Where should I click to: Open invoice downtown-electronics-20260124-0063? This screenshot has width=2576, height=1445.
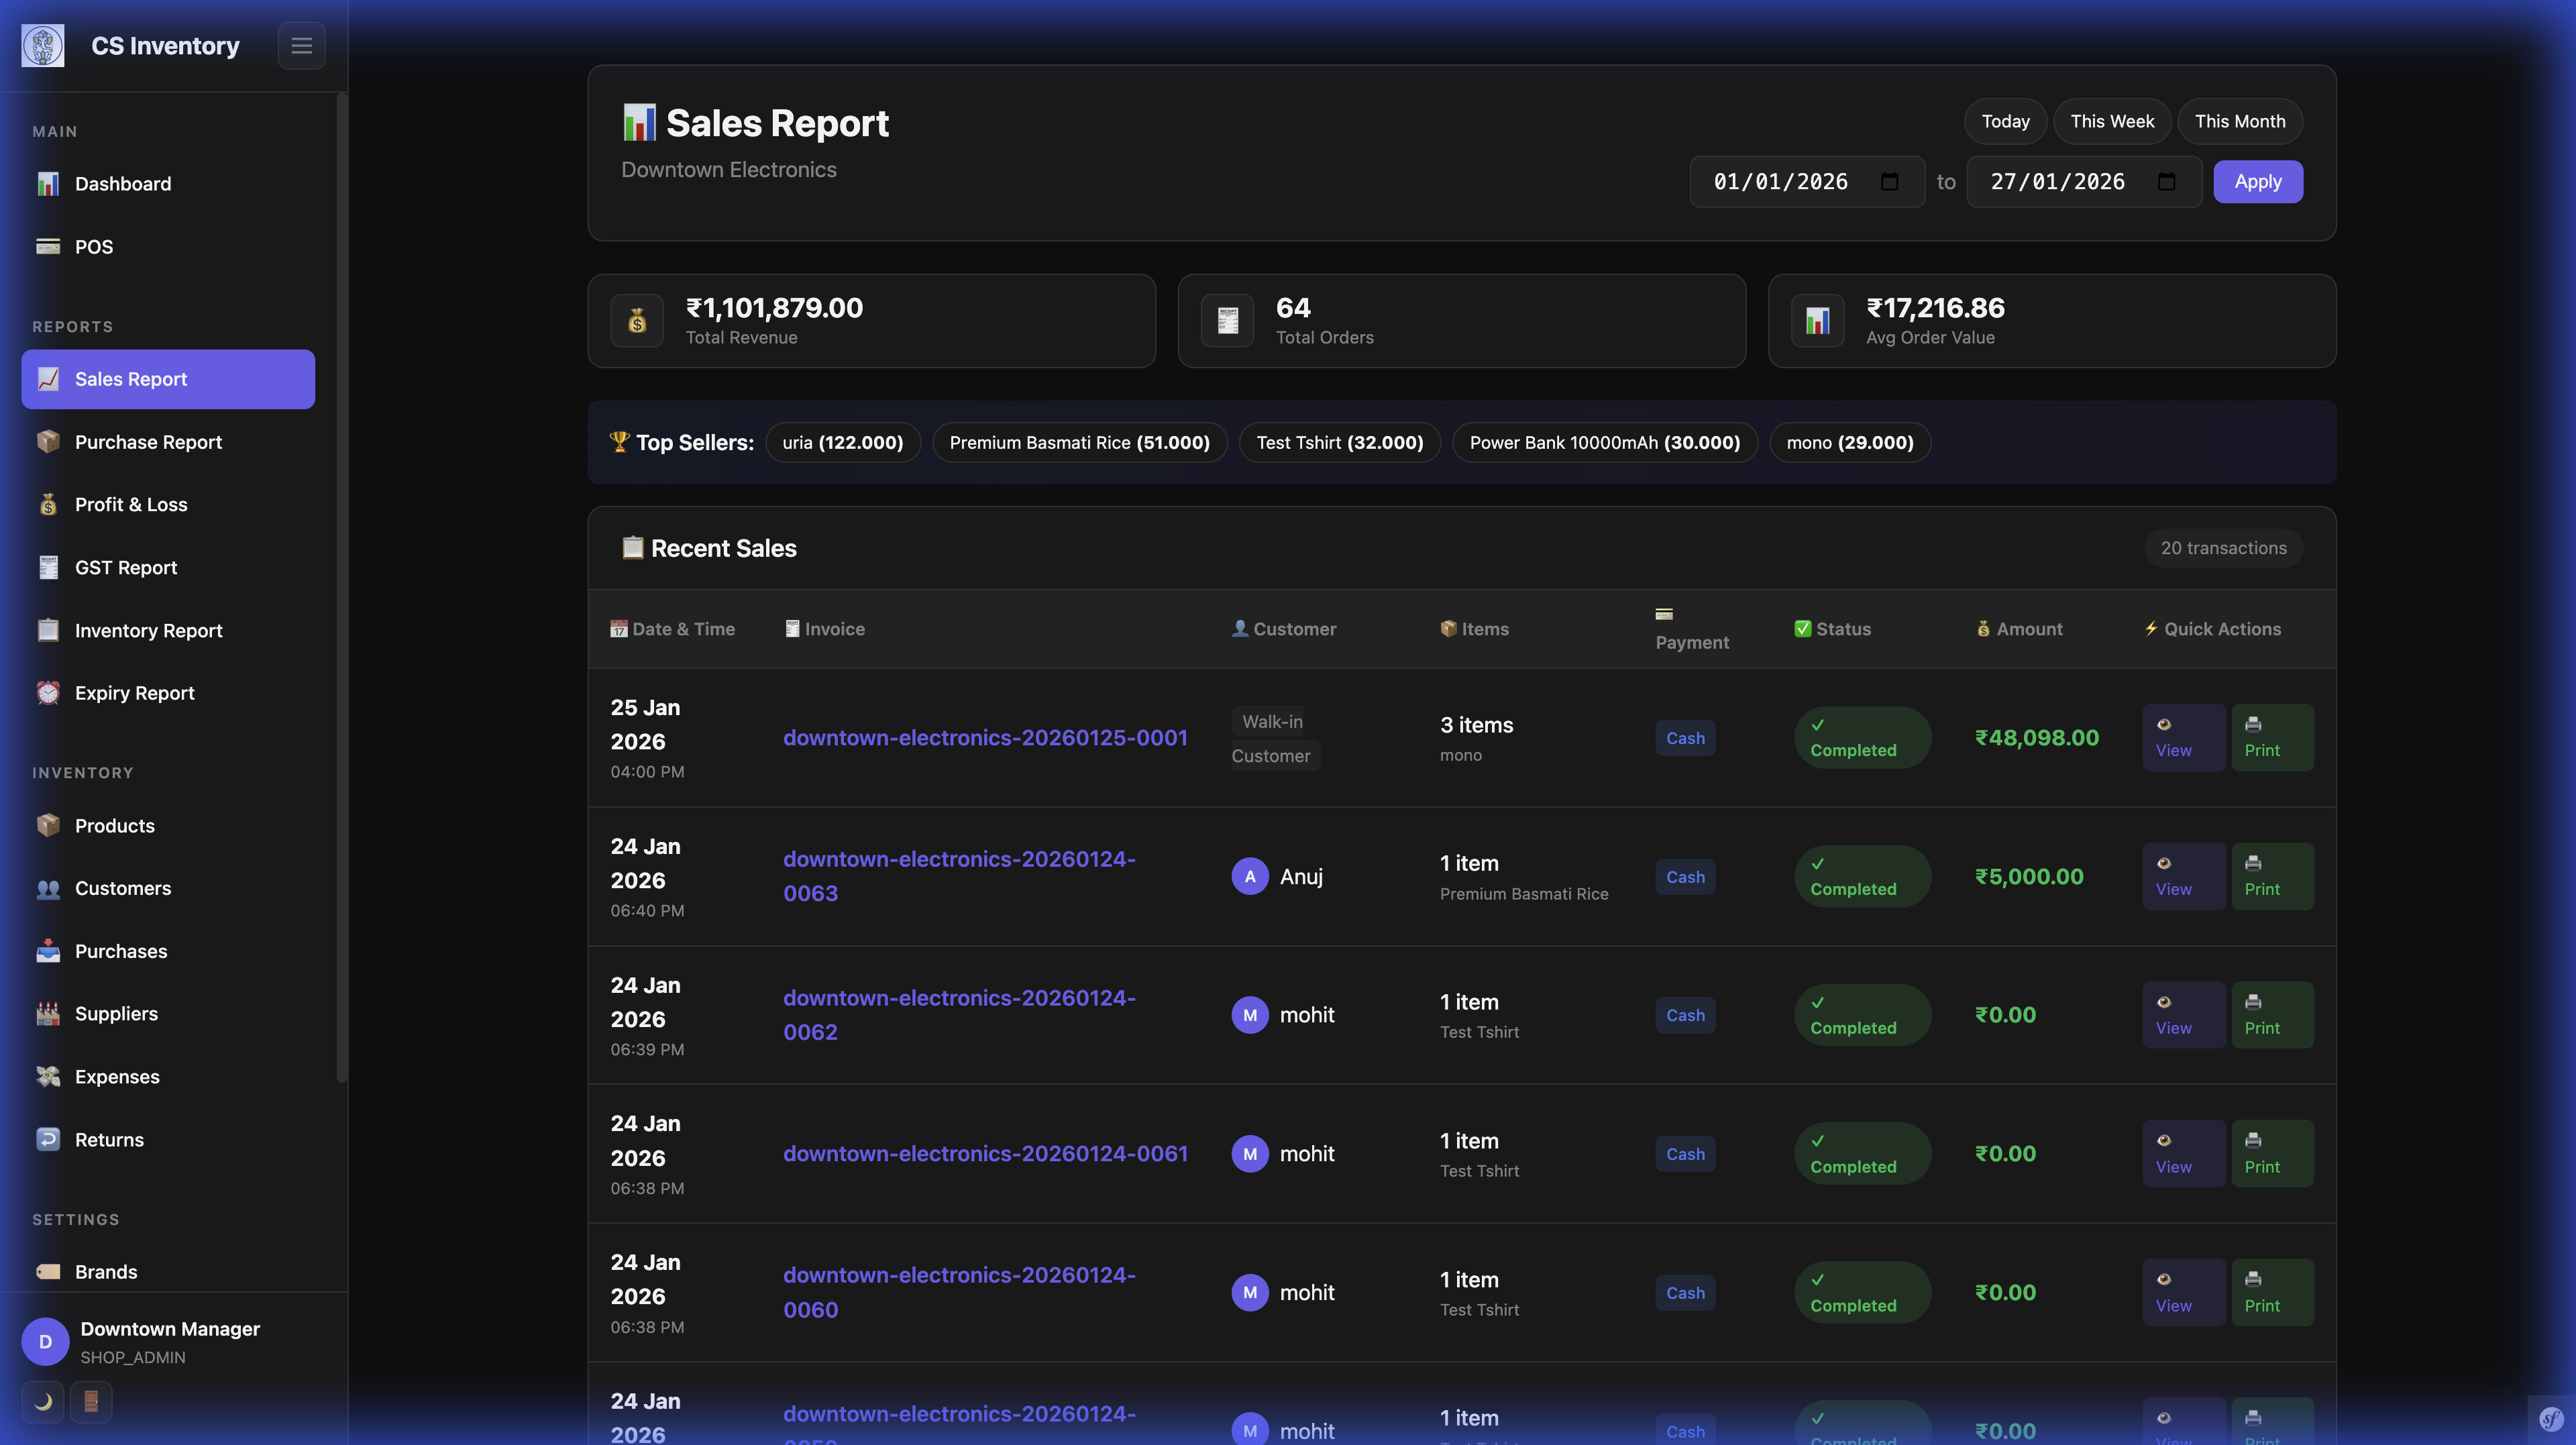[x=959, y=877]
